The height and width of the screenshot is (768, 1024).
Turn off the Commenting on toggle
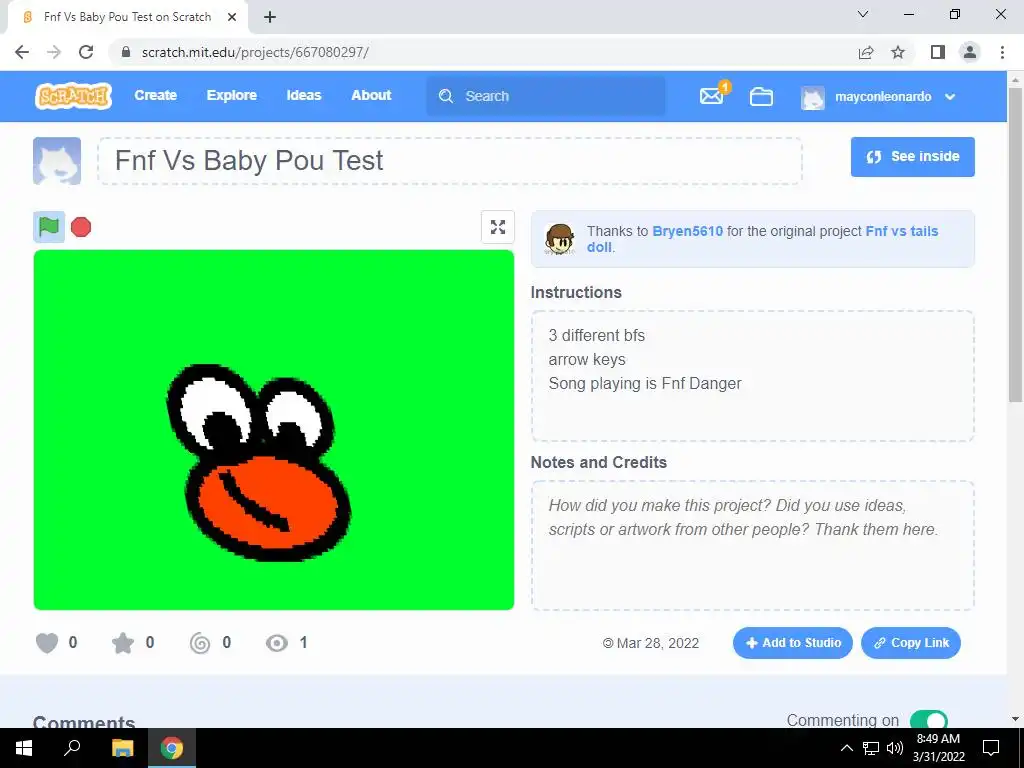(929, 720)
